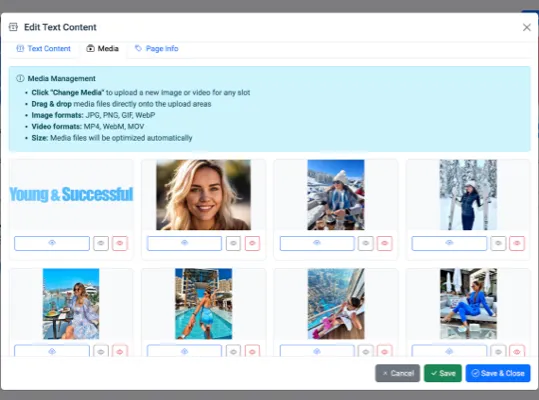Select the woman in blue suit thumbnail
The image size is (539, 400).
(x=468, y=304)
